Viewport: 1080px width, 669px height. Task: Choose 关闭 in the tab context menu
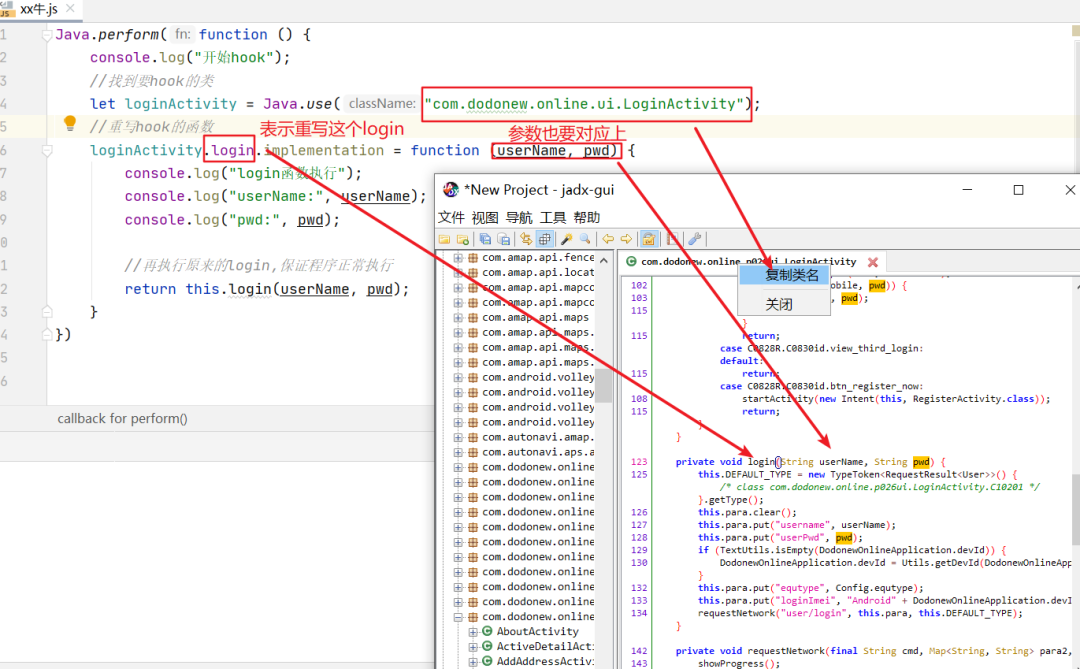pos(779,304)
